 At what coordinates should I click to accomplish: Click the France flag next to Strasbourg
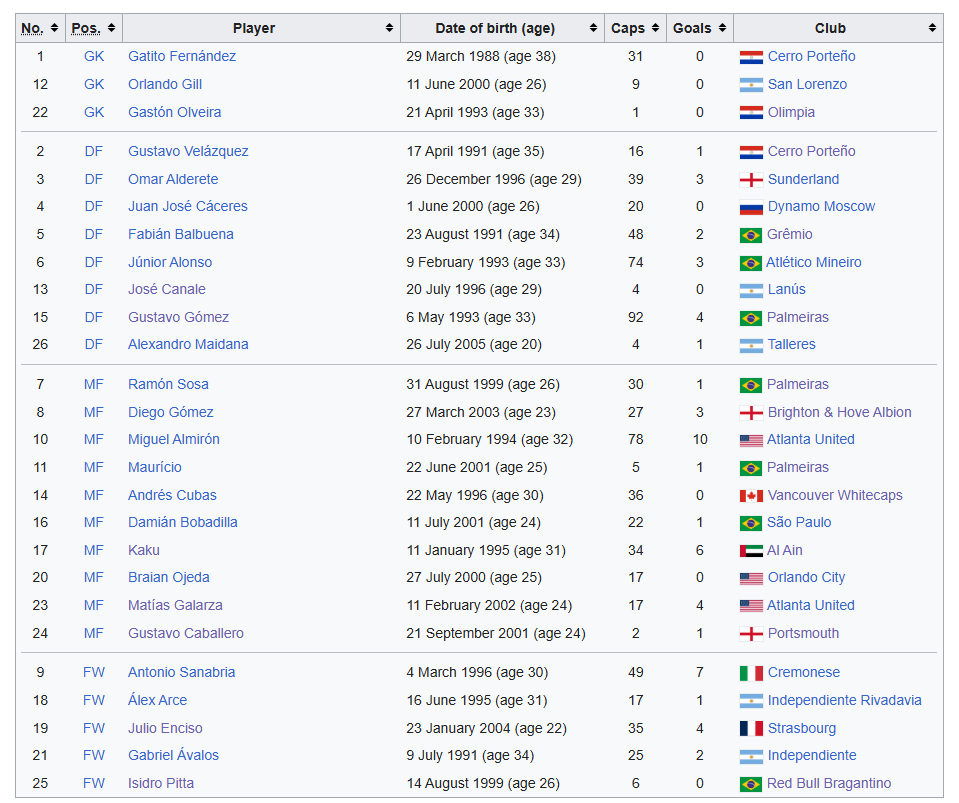click(x=750, y=729)
